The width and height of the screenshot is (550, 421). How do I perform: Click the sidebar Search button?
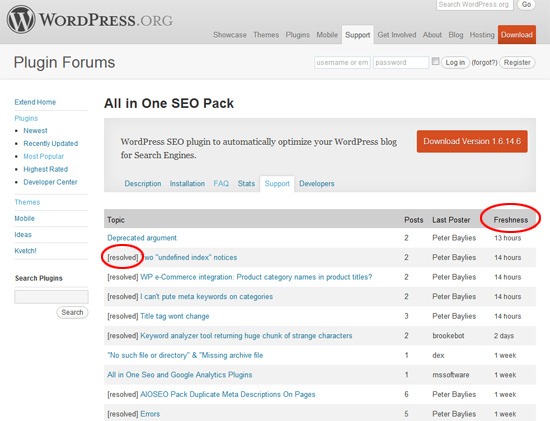coord(72,312)
